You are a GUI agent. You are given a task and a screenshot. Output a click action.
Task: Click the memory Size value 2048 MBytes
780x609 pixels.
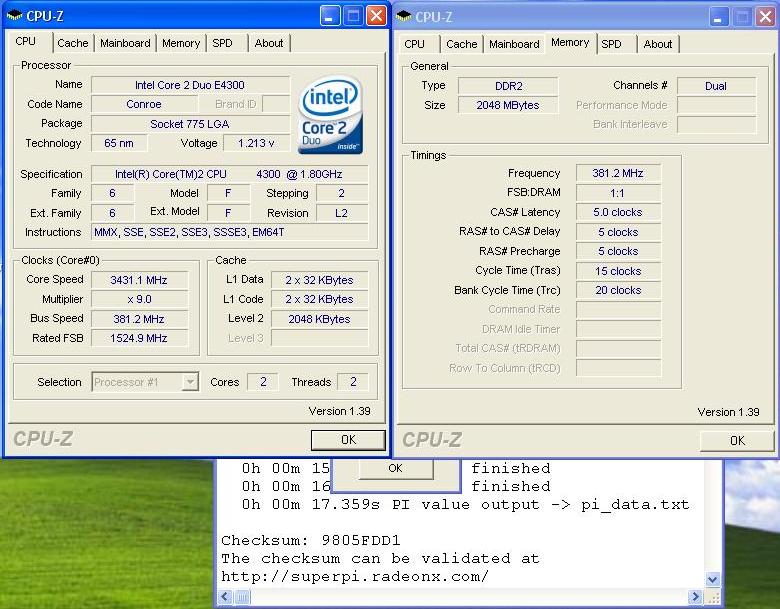point(508,105)
